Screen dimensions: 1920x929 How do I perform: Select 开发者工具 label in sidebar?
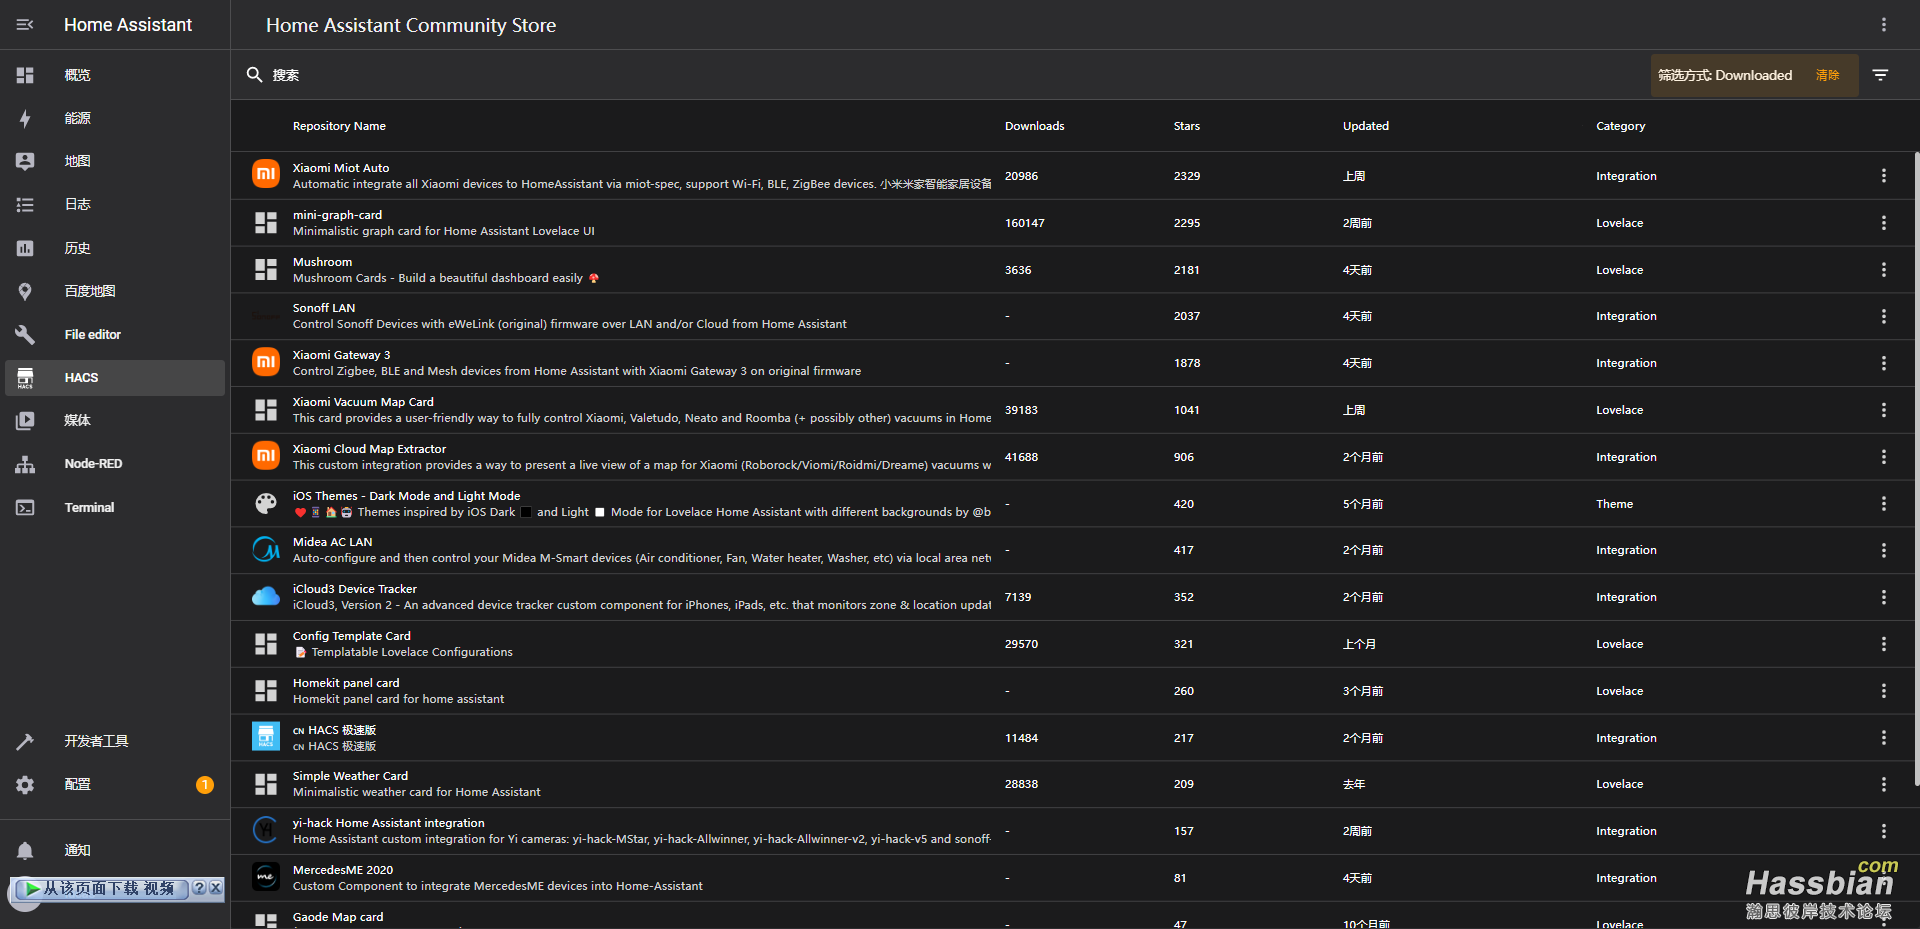click(x=96, y=741)
